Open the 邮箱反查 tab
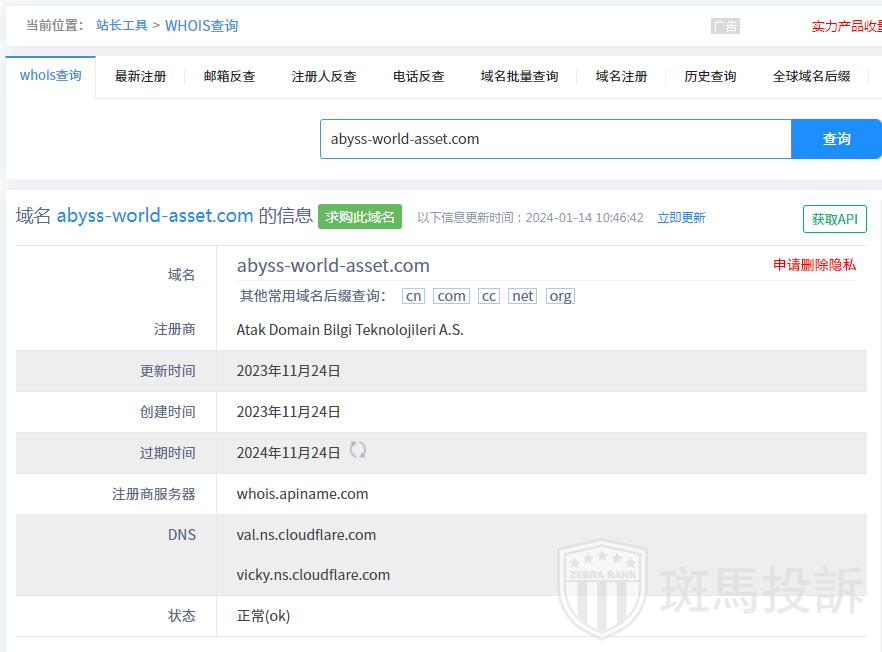 click(x=230, y=76)
